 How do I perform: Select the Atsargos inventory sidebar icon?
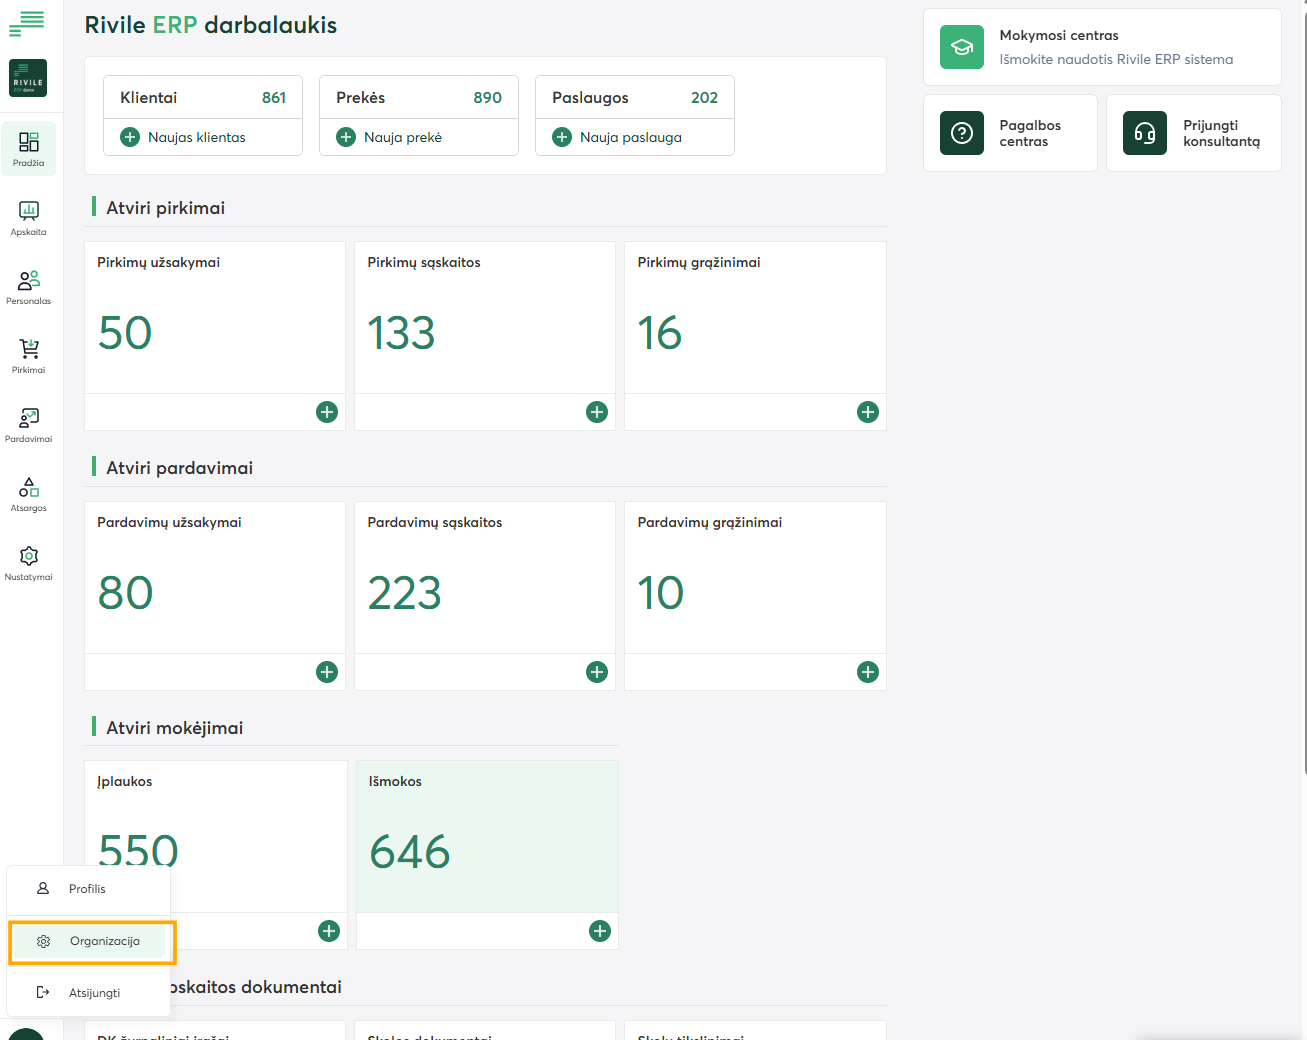[28, 488]
